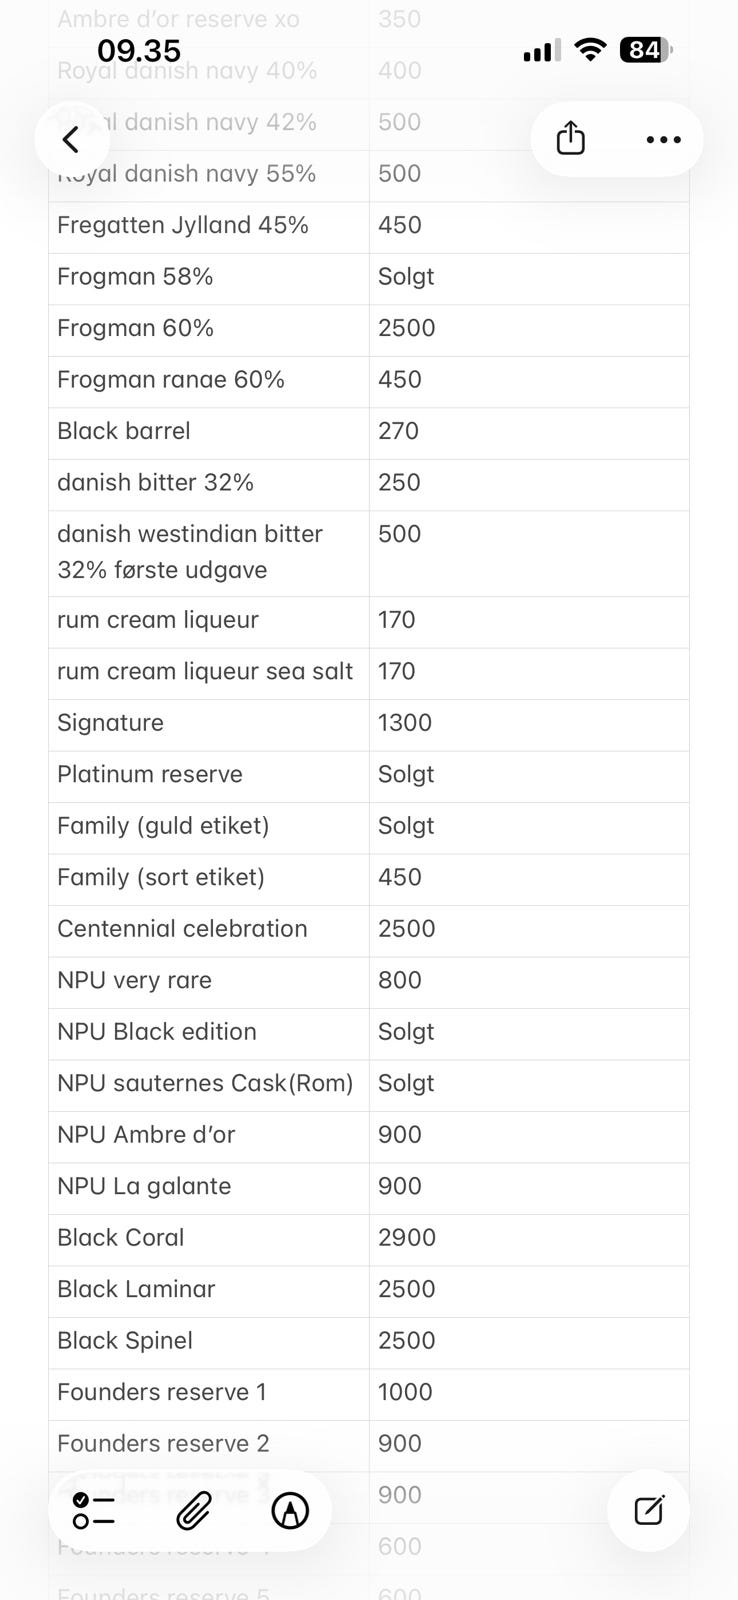Tap the Centennial celebration cell
The width and height of the screenshot is (738, 1600).
pyautogui.click(x=208, y=929)
